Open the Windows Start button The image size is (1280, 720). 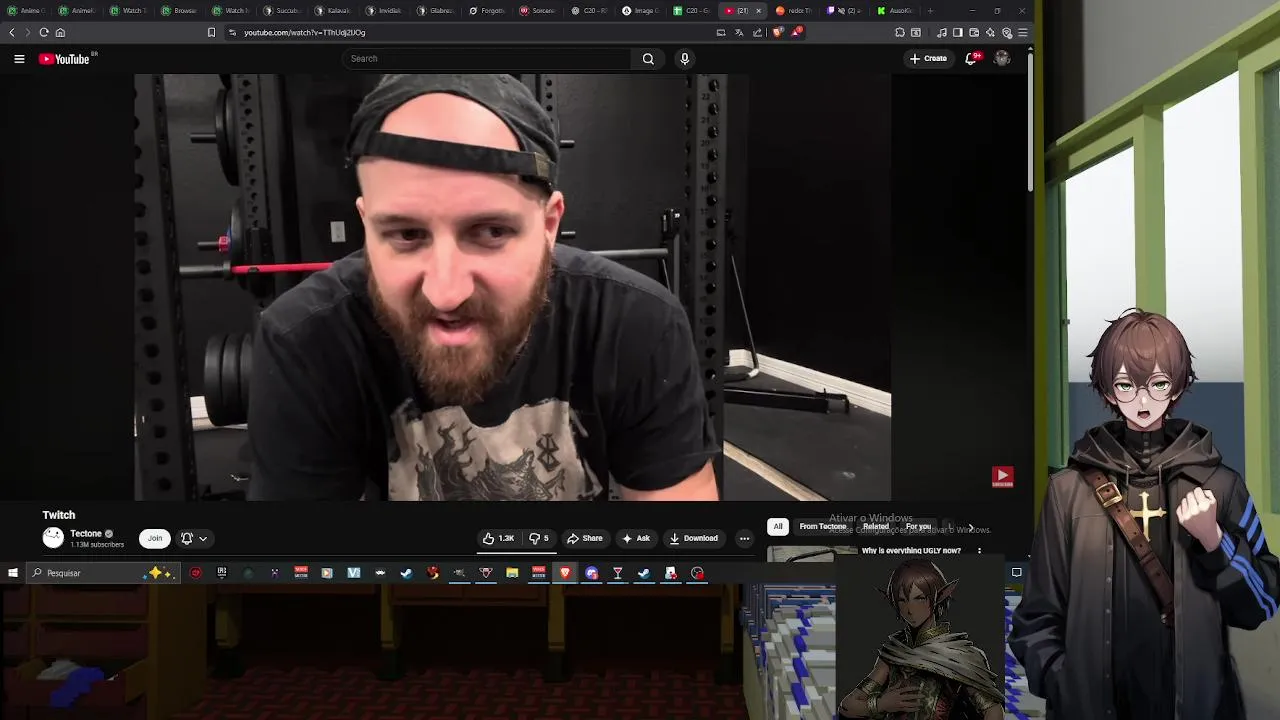pos(12,573)
